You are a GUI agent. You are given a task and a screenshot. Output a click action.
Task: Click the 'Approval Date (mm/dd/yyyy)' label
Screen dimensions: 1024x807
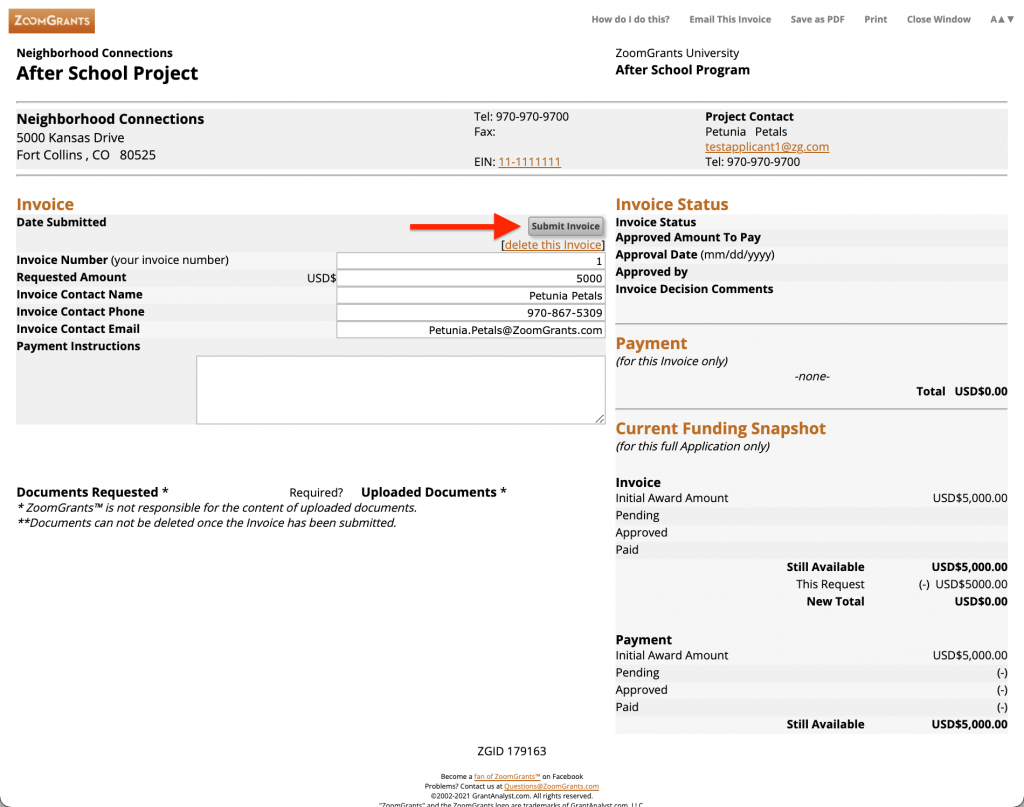click(695, 255)
